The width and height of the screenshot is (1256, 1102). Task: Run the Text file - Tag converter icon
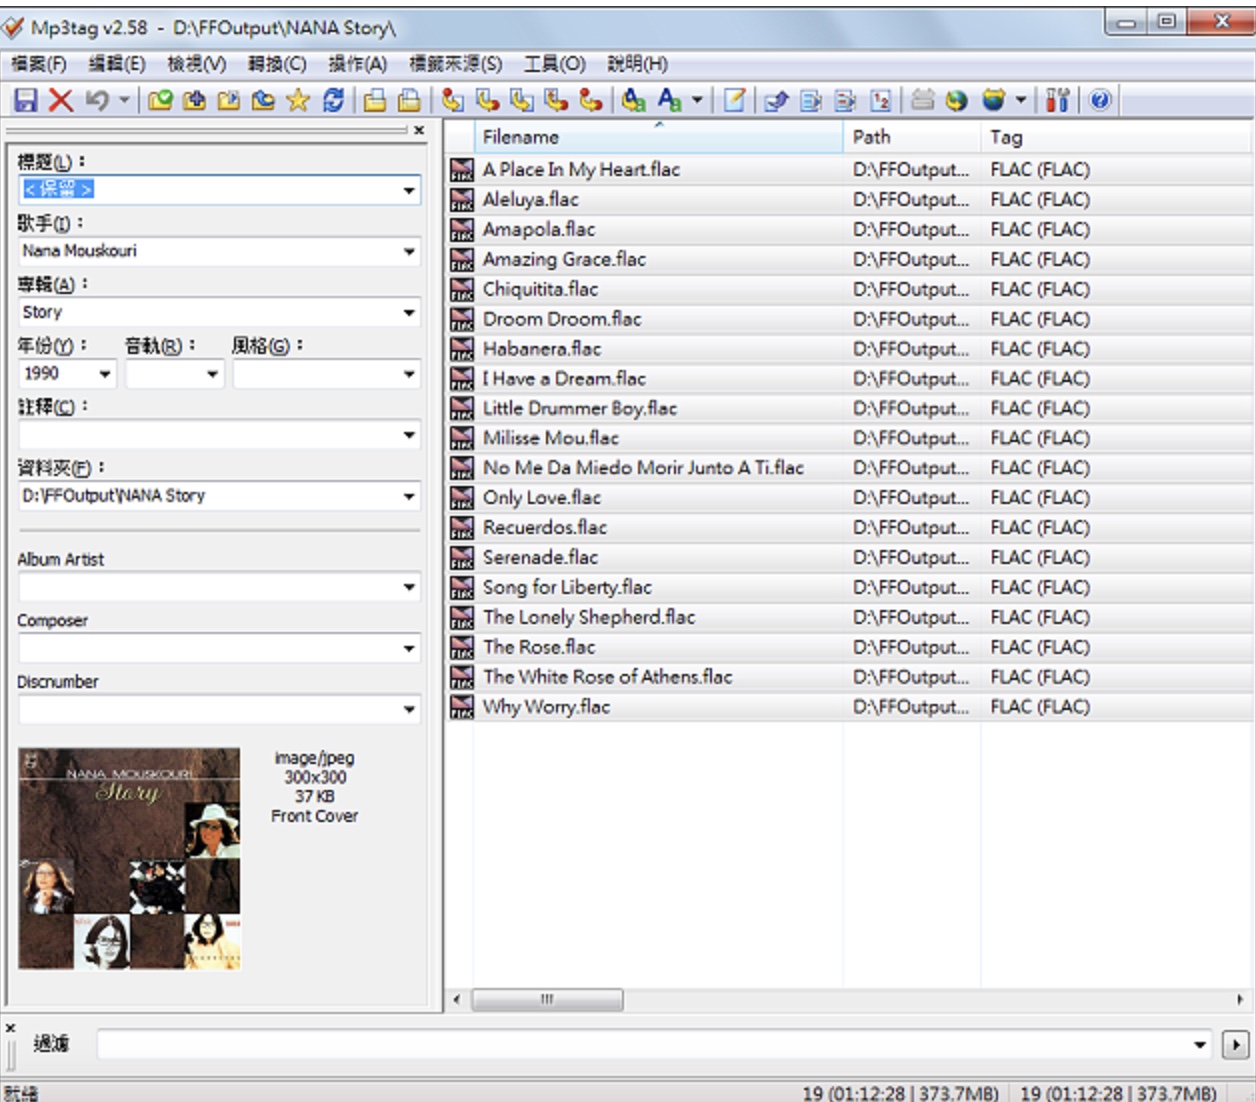coord(557,100)
